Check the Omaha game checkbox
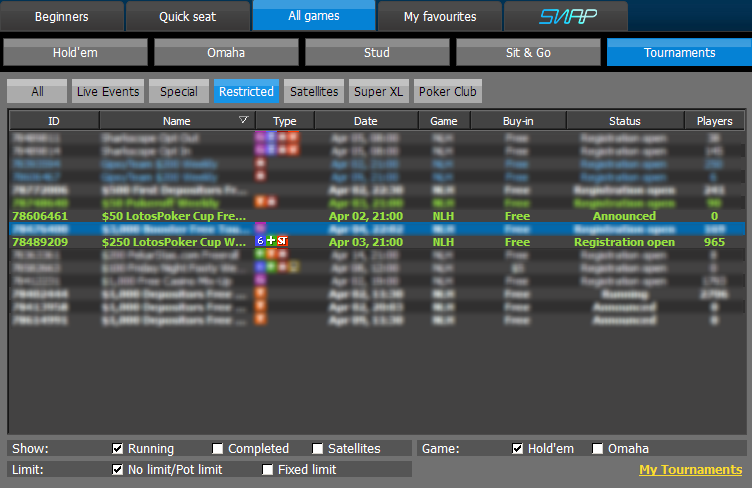Viewport: 752px width, 488px height. pyautogui.click(x=597, y=449)
